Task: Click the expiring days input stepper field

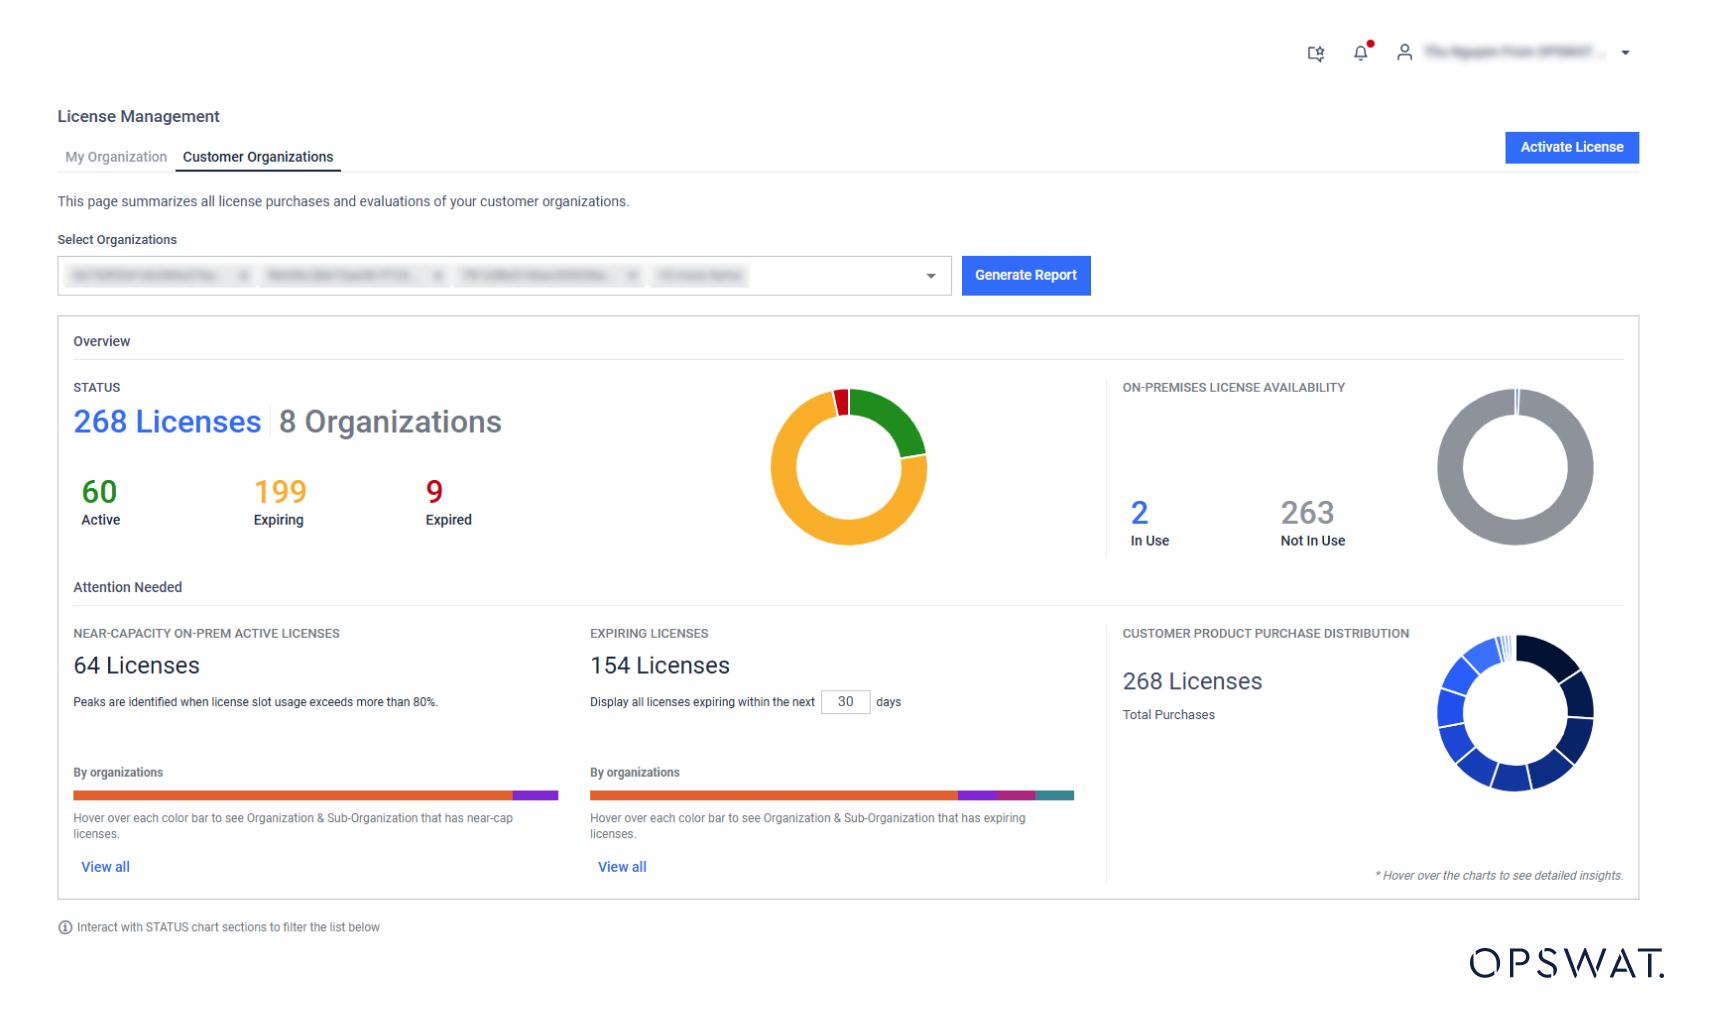Action: point(845,702)
